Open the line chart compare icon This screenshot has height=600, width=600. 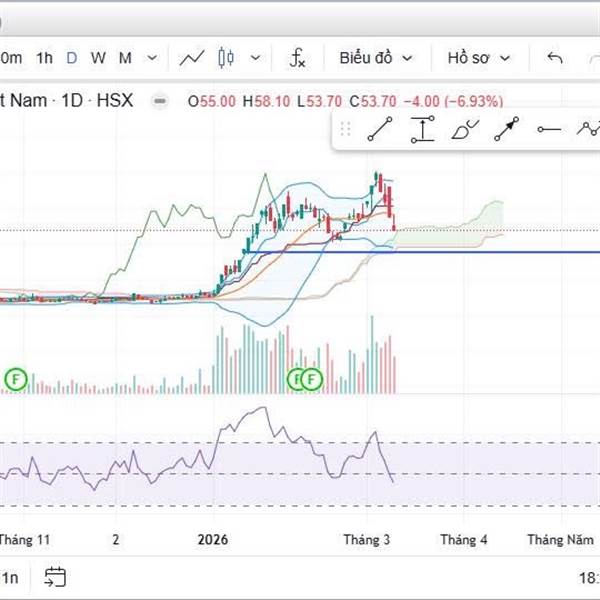[192, 58]
